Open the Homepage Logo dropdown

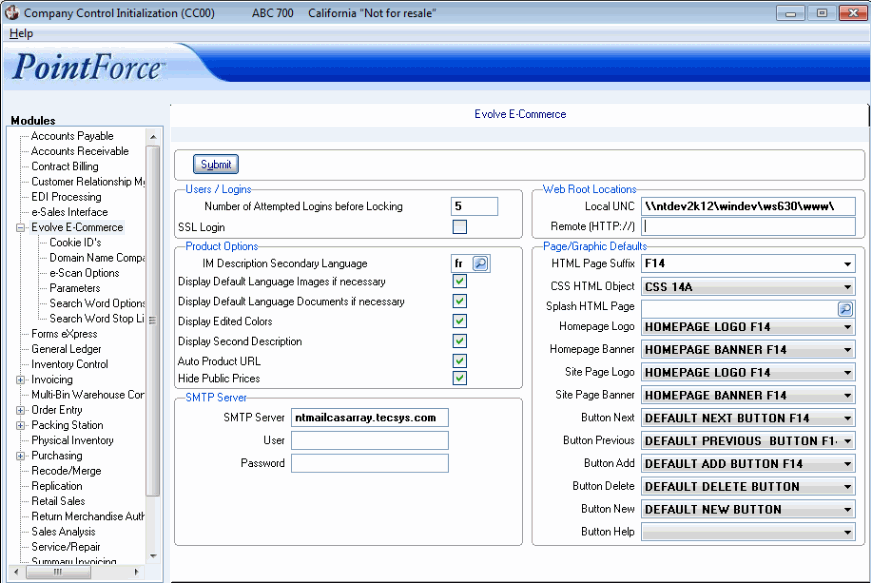pos(847,327)
